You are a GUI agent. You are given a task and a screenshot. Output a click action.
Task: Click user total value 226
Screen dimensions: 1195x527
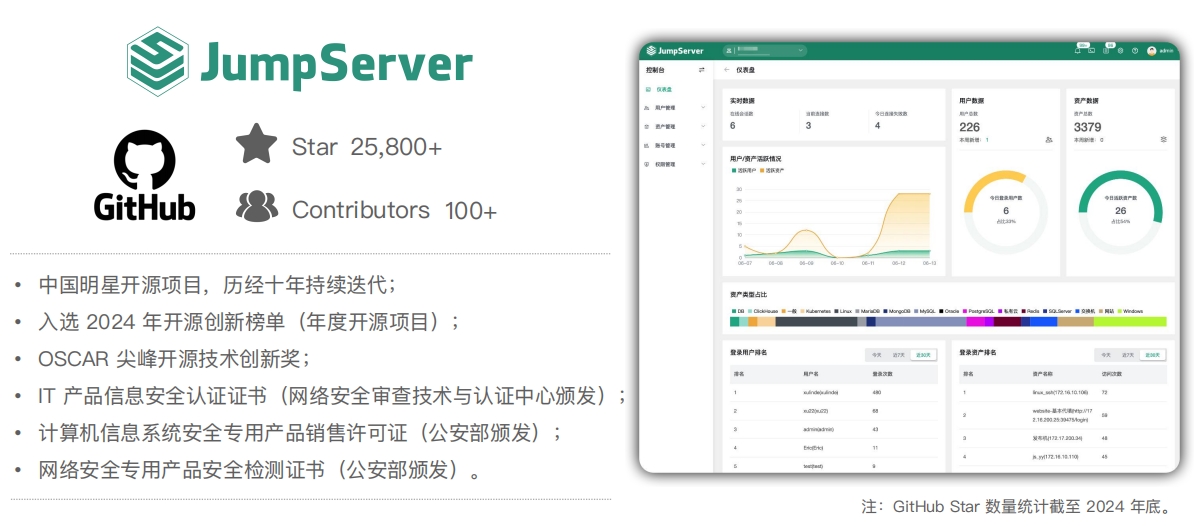pyautogui.click(x=969, y=127)
